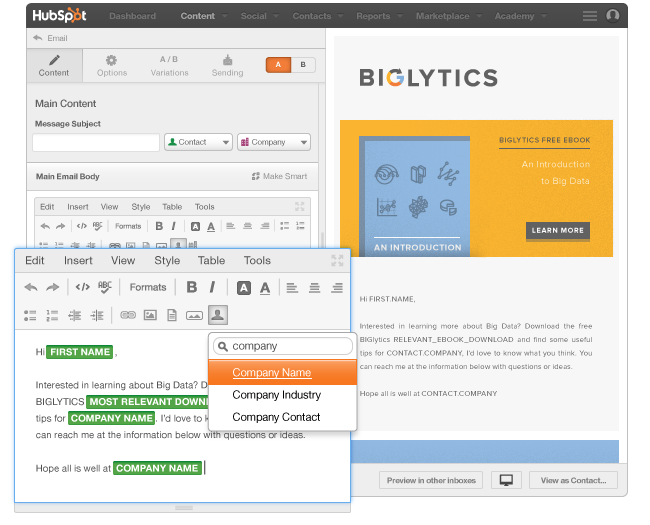Open the Contact token dropdown

point(198,142)
